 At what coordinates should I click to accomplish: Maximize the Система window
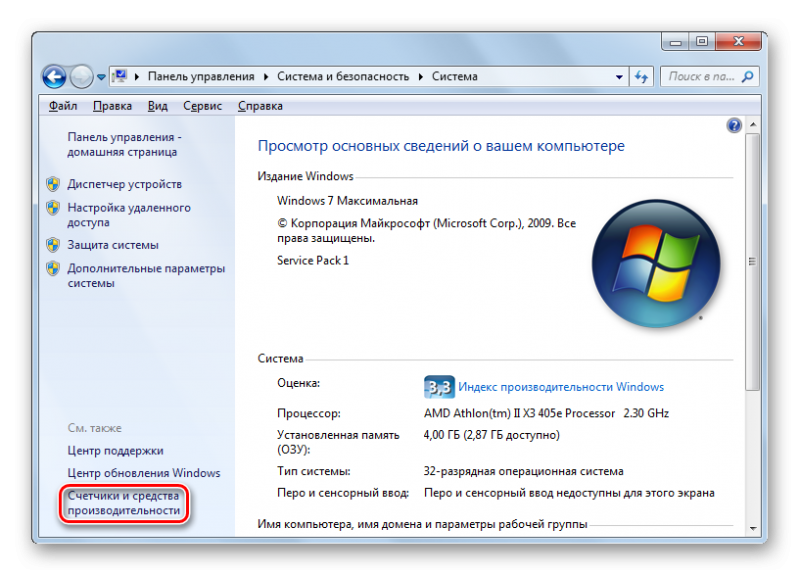(x=702, y=42)
